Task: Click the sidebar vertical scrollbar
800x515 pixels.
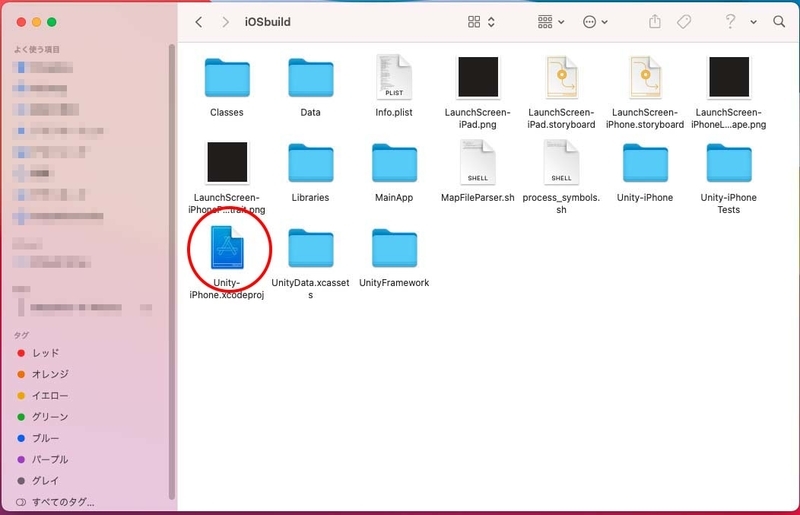Action: (172, 272)
